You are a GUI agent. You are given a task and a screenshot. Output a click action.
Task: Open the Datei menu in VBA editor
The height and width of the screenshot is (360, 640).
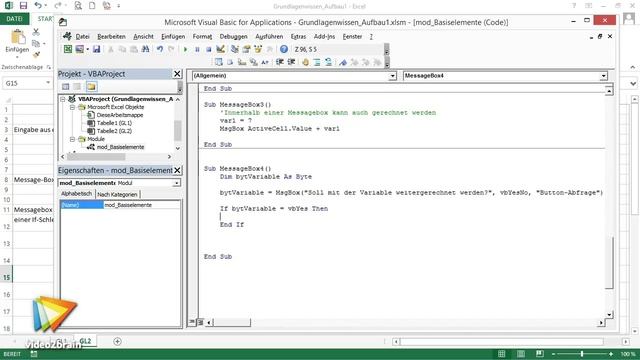(82, 37)
